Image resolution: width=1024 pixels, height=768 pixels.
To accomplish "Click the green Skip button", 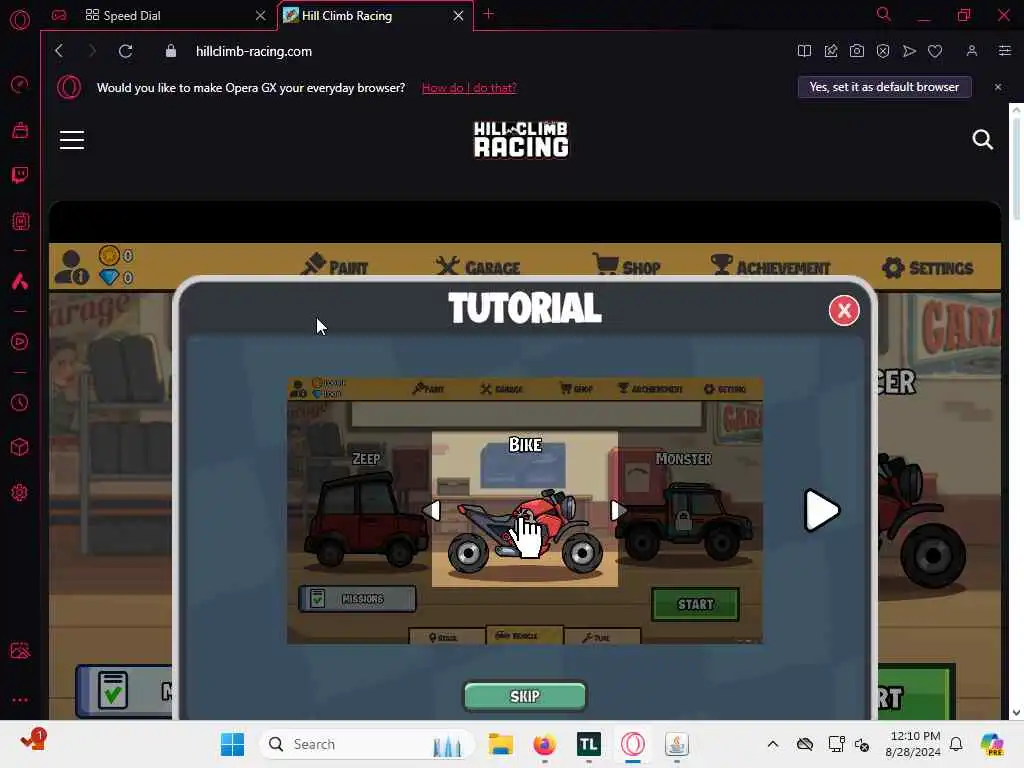I will pyautogui.click(x=525, y=696).
